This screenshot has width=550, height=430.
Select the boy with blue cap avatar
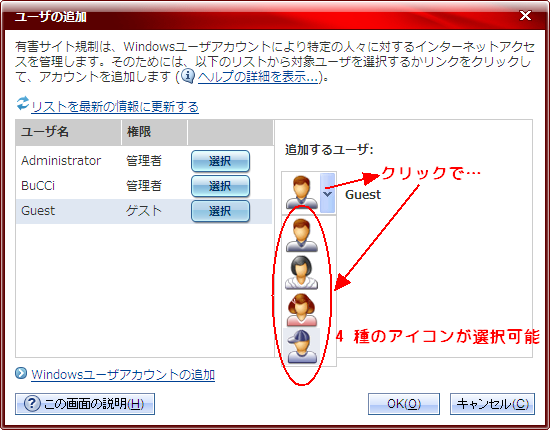302,347
